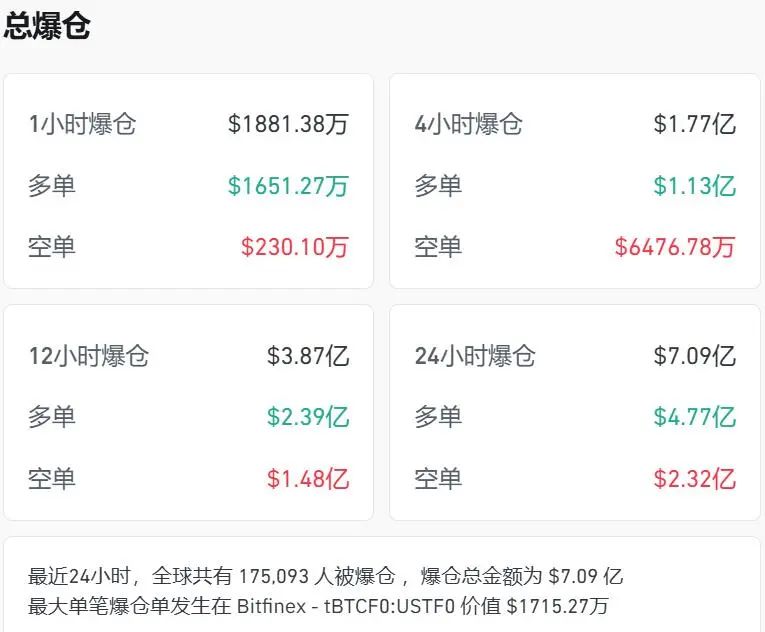Viewport: 765px width, 632px height.
Task: Click the $3.87亿 total value
Action: pos(308,356)
